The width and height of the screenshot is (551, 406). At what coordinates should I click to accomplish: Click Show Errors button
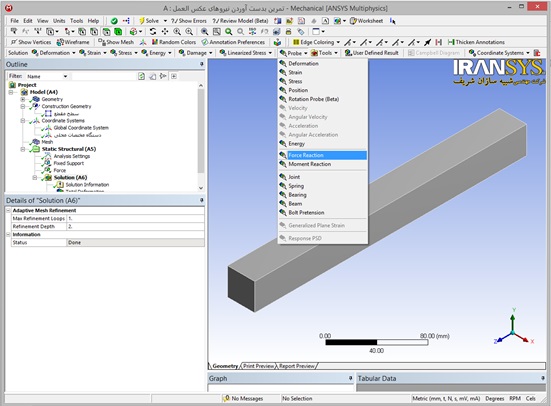coord(189,21)
